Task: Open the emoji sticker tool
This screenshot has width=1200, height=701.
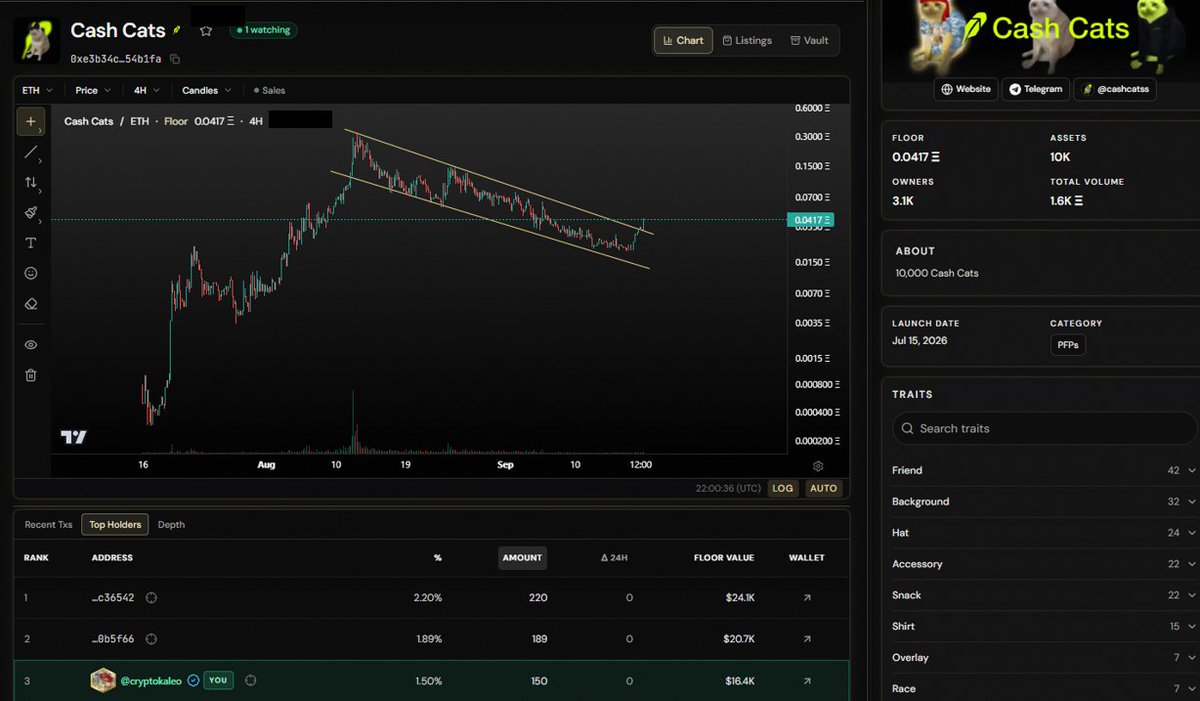Action: coord(30,273)
